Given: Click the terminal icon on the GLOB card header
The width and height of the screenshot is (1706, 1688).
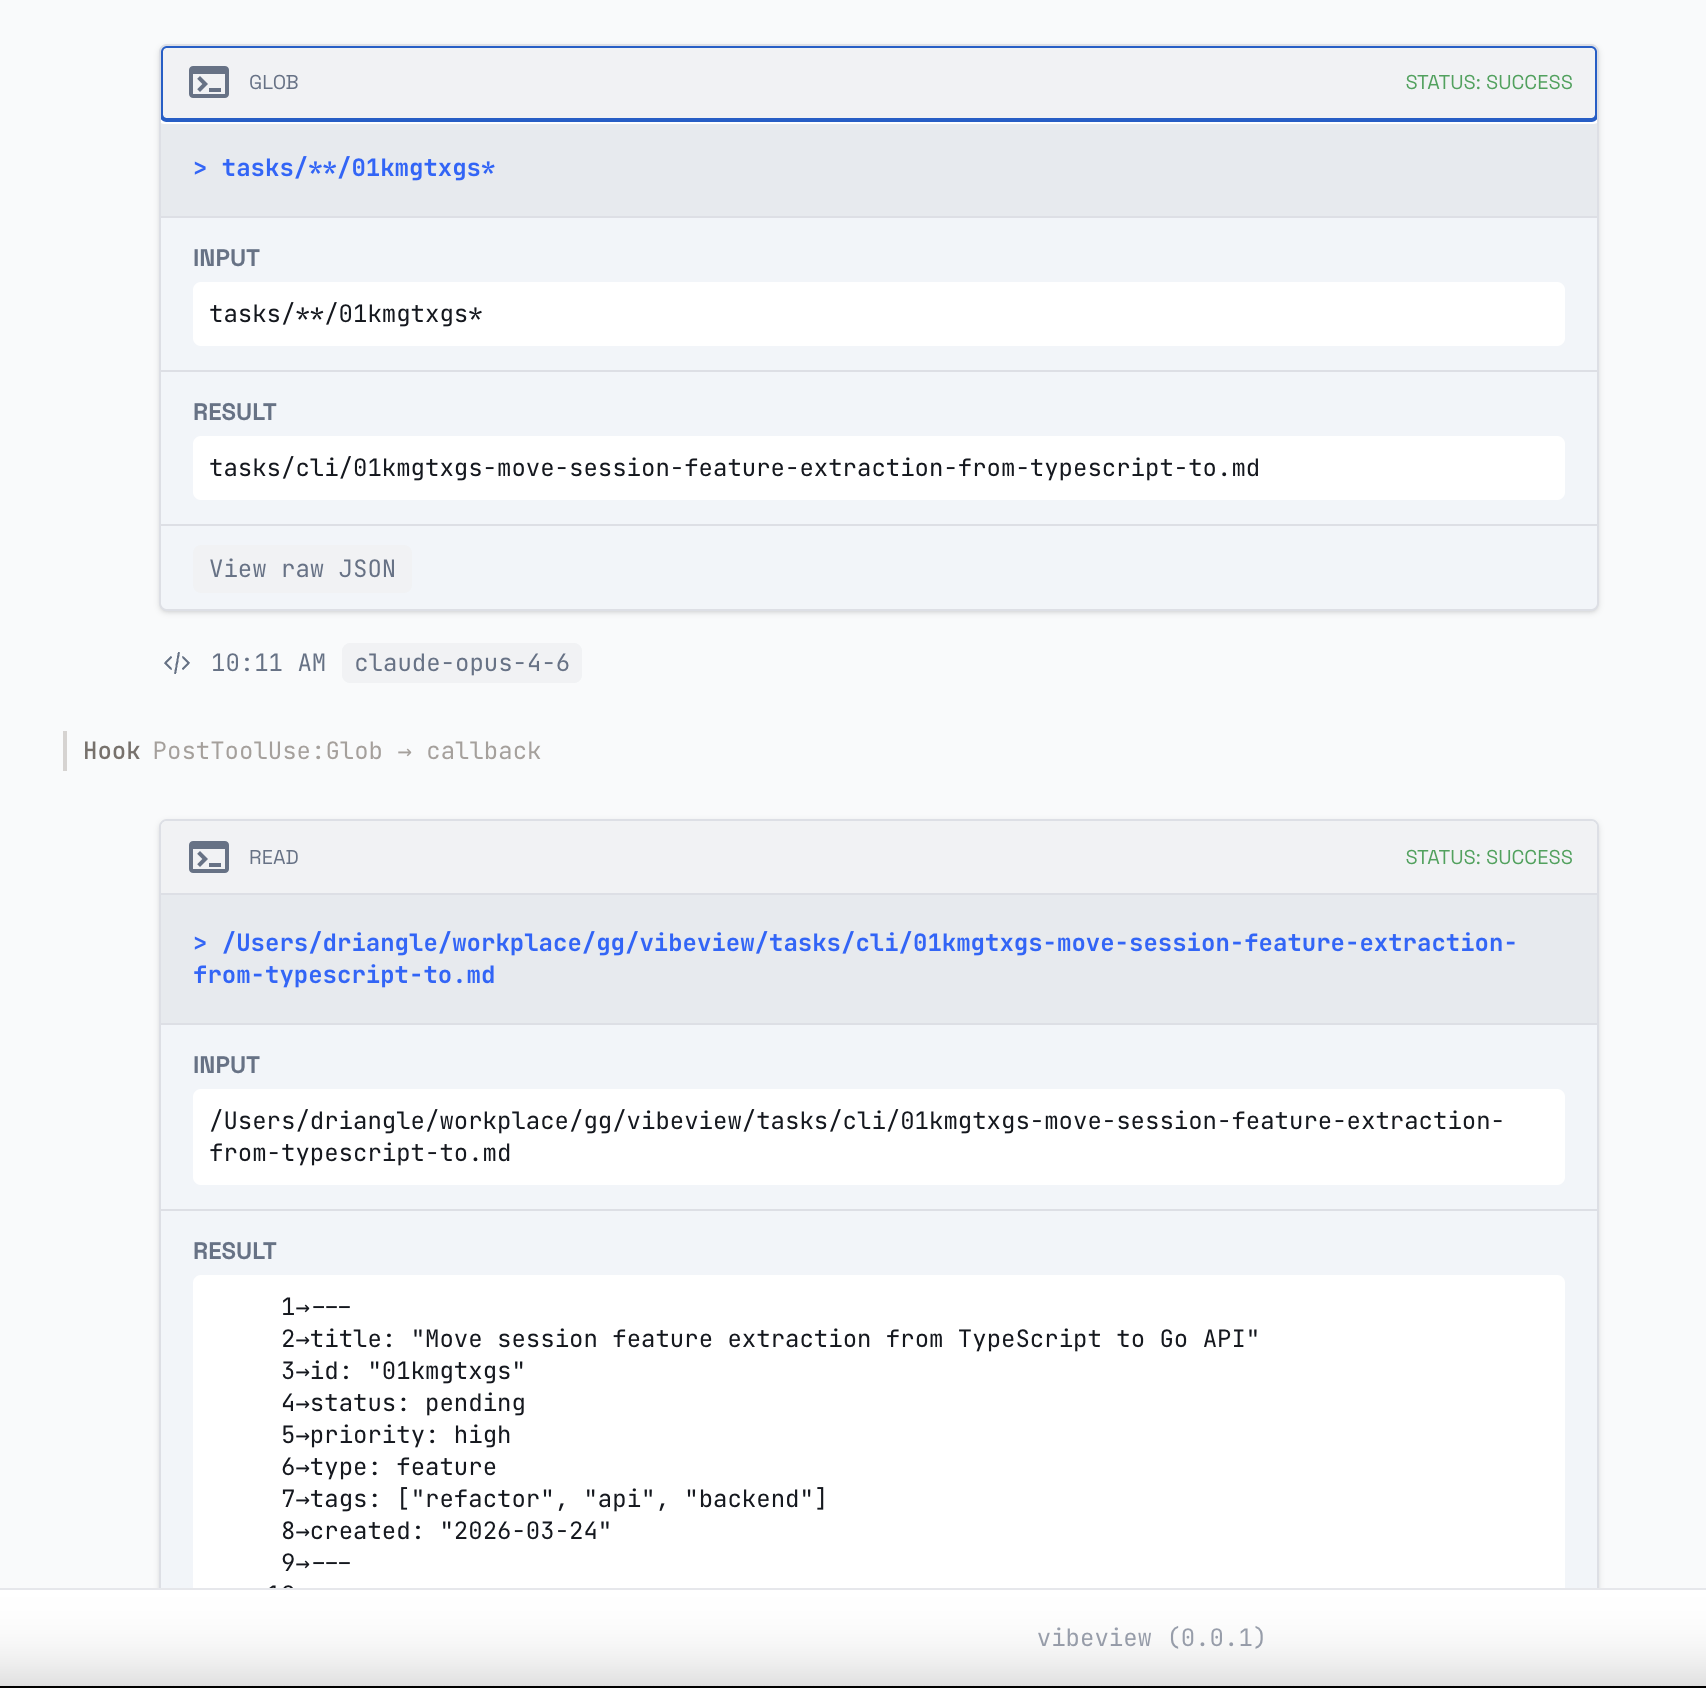Looking at the screenshot, I should point(209,83).
